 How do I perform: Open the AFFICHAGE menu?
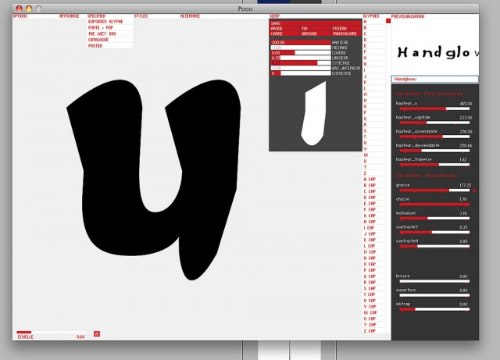tap(69, 16)
